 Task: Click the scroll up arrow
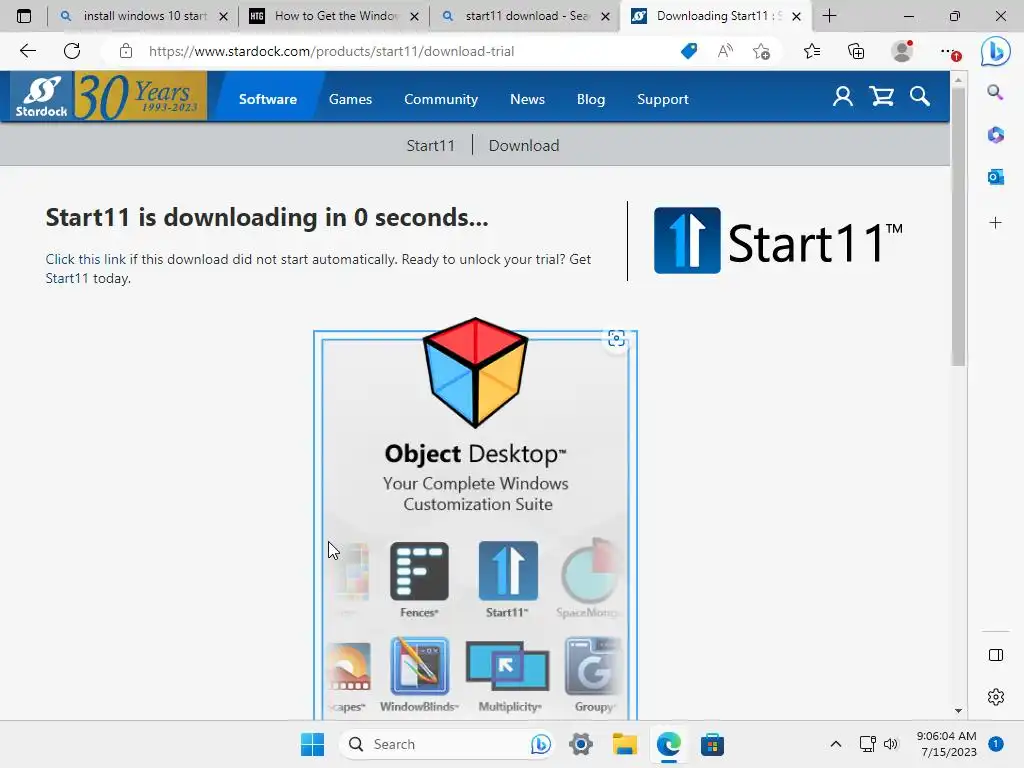point(958,80)
